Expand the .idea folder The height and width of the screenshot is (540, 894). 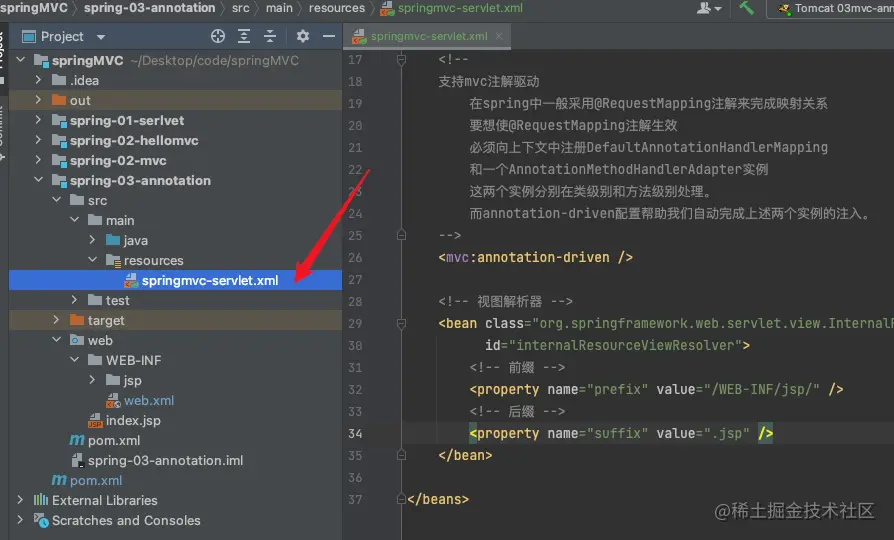[x=38, y=80]
